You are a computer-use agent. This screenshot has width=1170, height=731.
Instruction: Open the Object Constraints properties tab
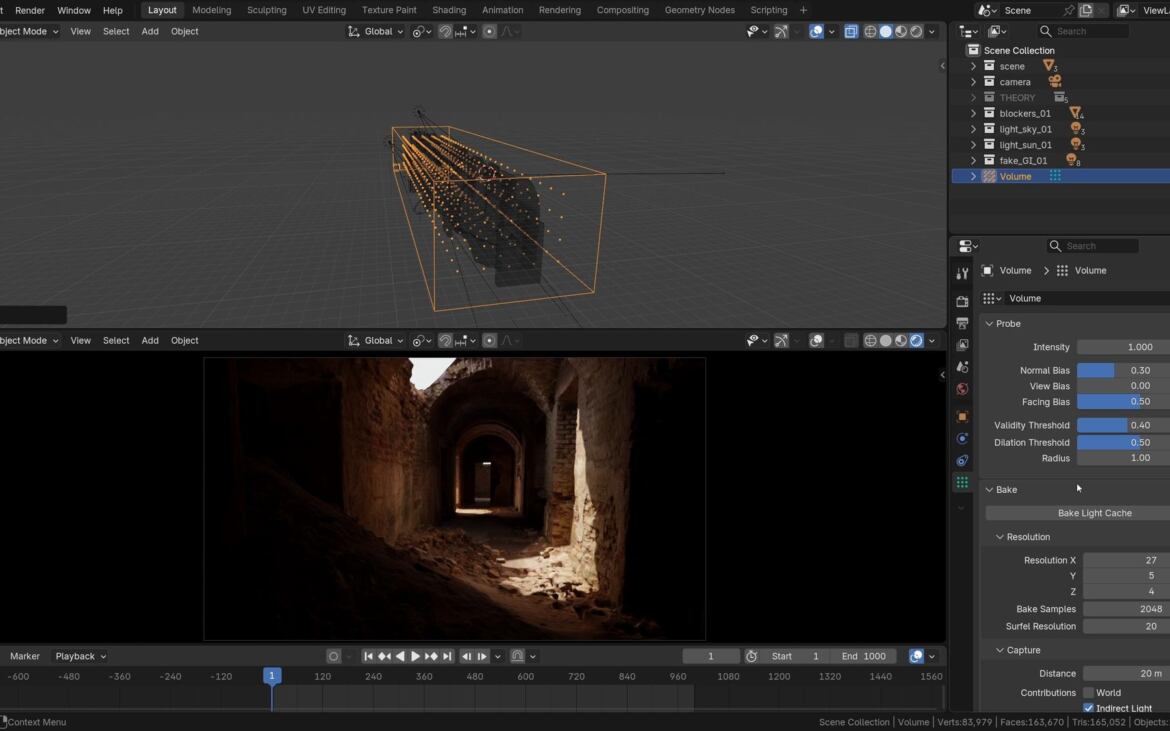click(962, 460)
